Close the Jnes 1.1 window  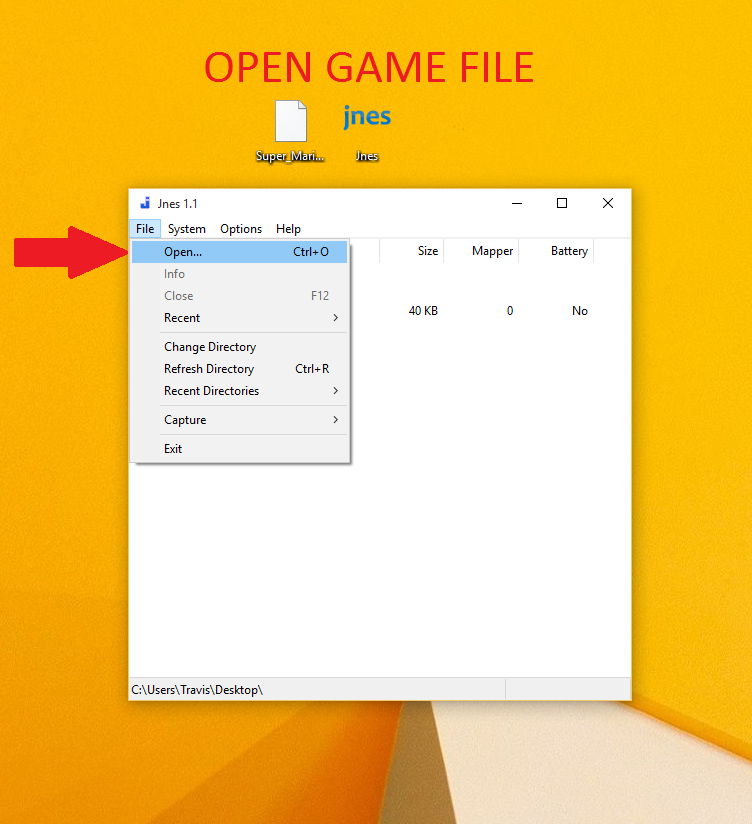[607, 203]
